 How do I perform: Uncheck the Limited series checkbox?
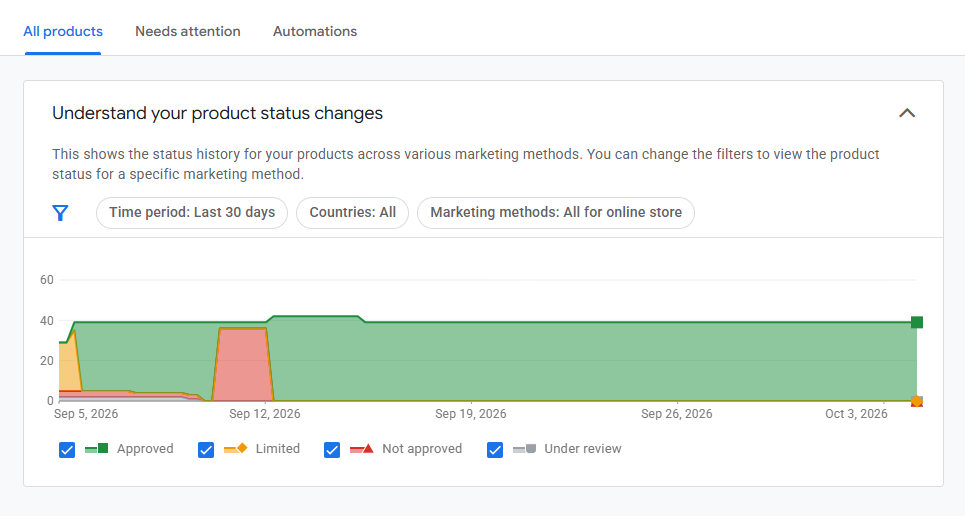[206, 449]
